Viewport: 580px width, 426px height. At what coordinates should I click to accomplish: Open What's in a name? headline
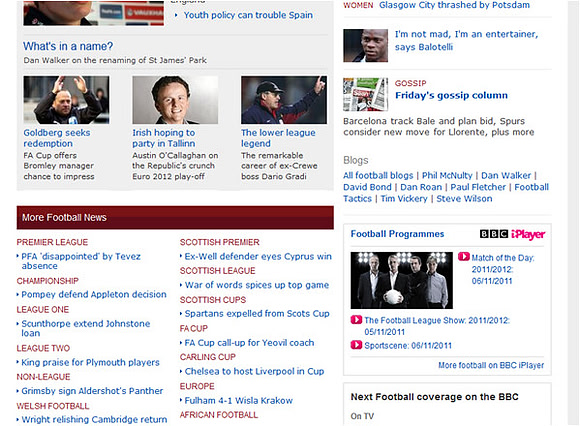point(68,46)
